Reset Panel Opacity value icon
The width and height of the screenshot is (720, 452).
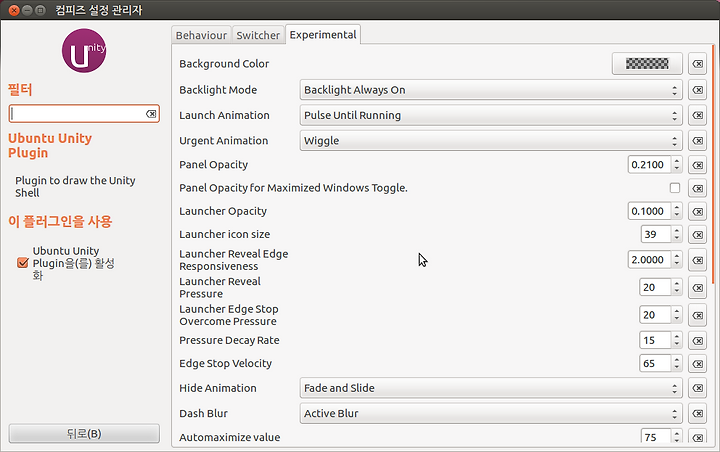point(698,165)
